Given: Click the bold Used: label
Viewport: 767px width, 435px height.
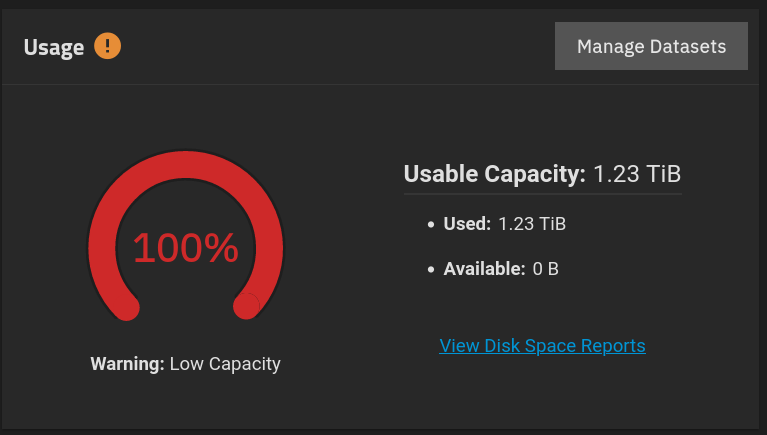Looking at the screenshot, I should tap(467, 224).
